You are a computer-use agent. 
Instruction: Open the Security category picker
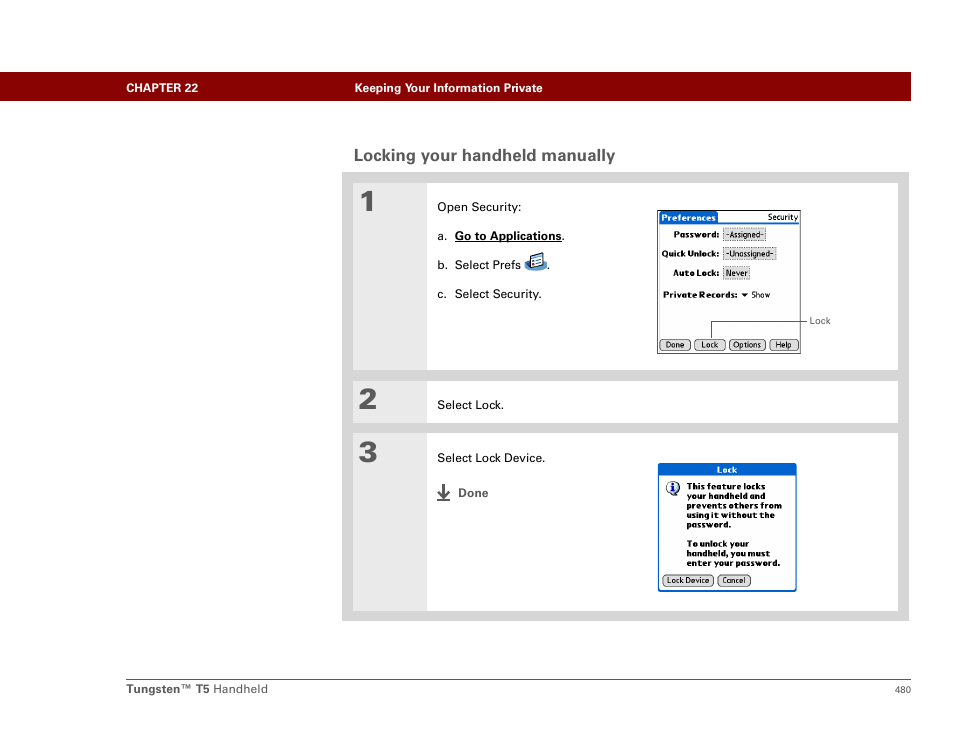click(x=782, y=217)
